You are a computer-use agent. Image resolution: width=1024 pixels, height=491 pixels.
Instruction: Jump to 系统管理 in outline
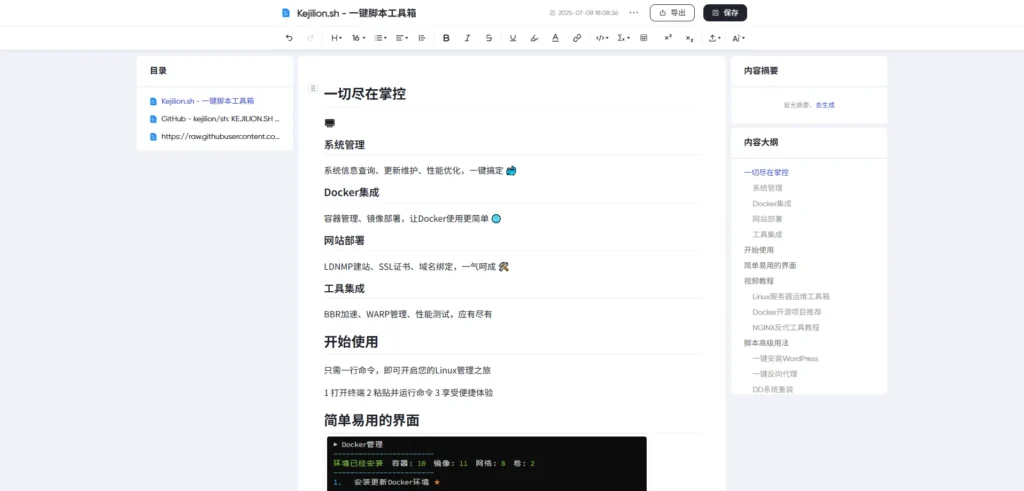(x=767, y=188)
